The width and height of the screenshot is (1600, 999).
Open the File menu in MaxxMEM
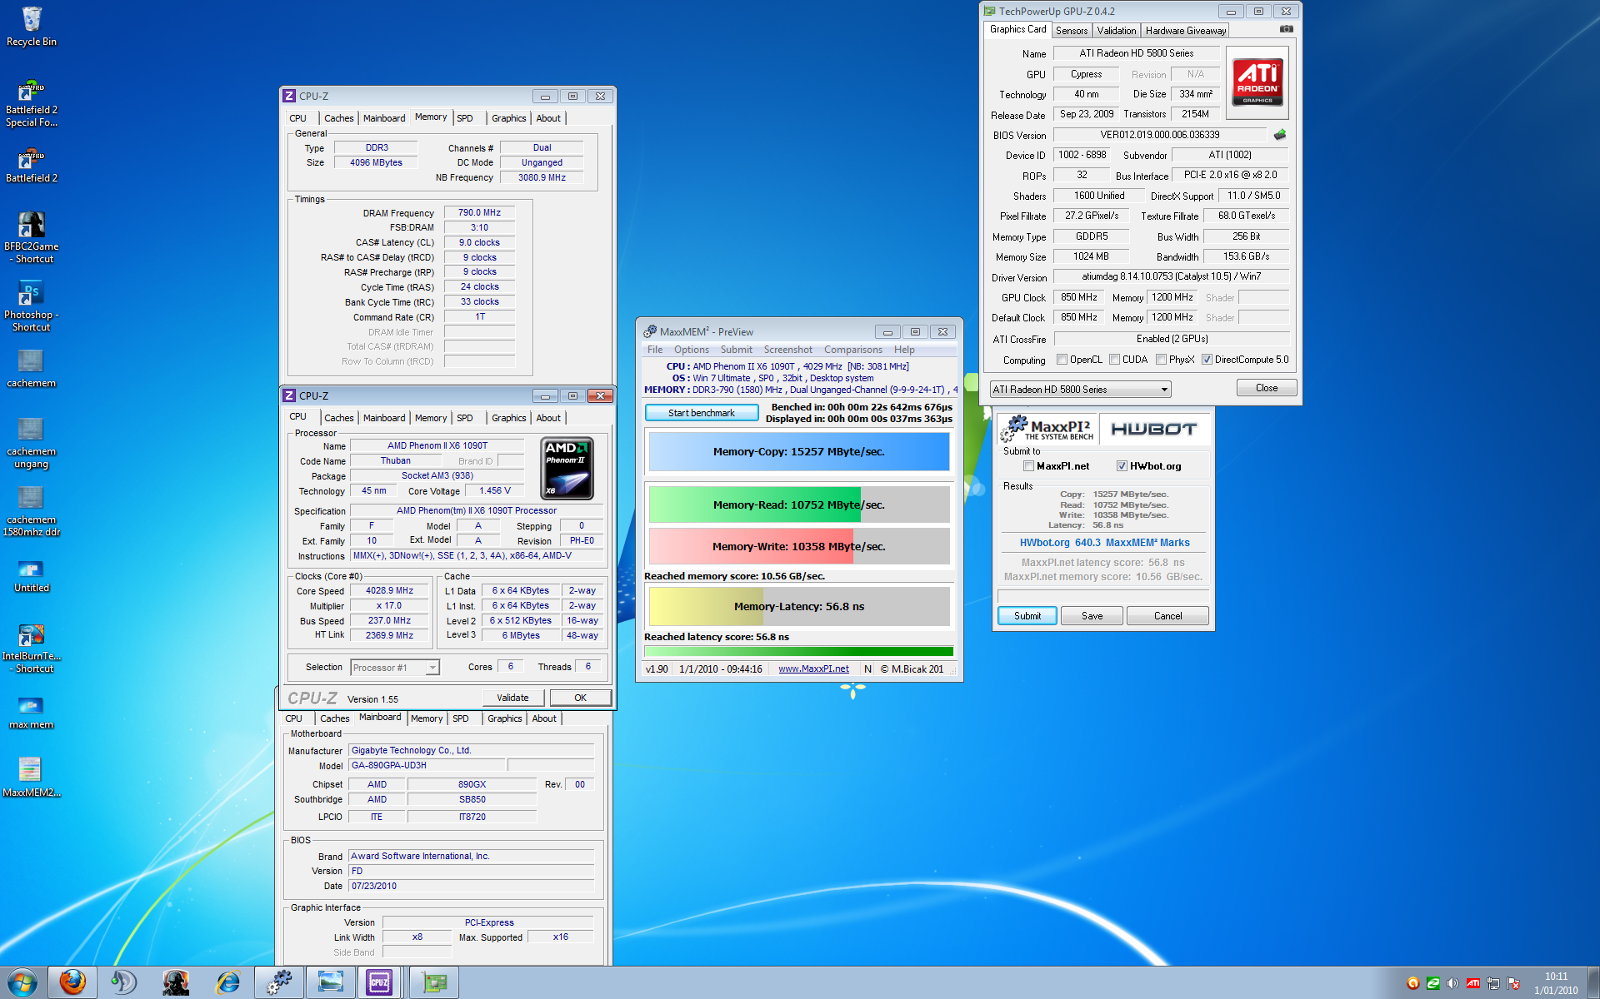coord(655,350)
